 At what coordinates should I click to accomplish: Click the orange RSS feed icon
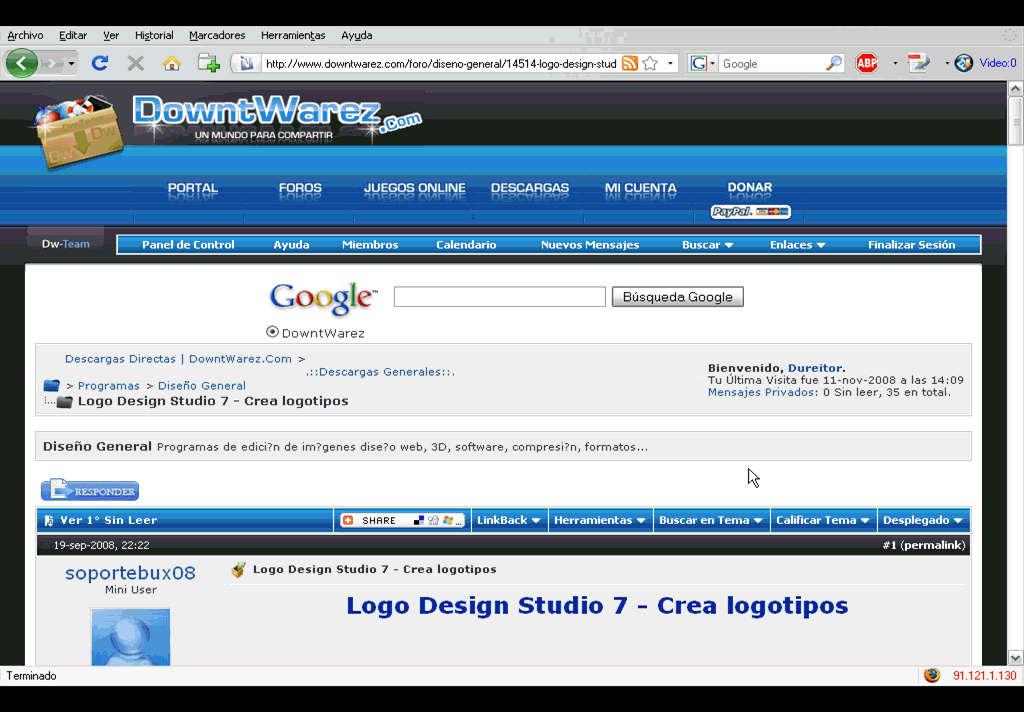[630, 63]
